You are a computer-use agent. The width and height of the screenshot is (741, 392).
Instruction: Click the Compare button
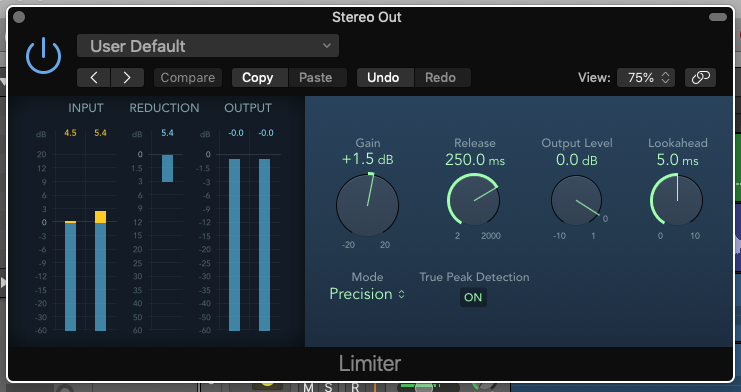[x=188, y=78]
